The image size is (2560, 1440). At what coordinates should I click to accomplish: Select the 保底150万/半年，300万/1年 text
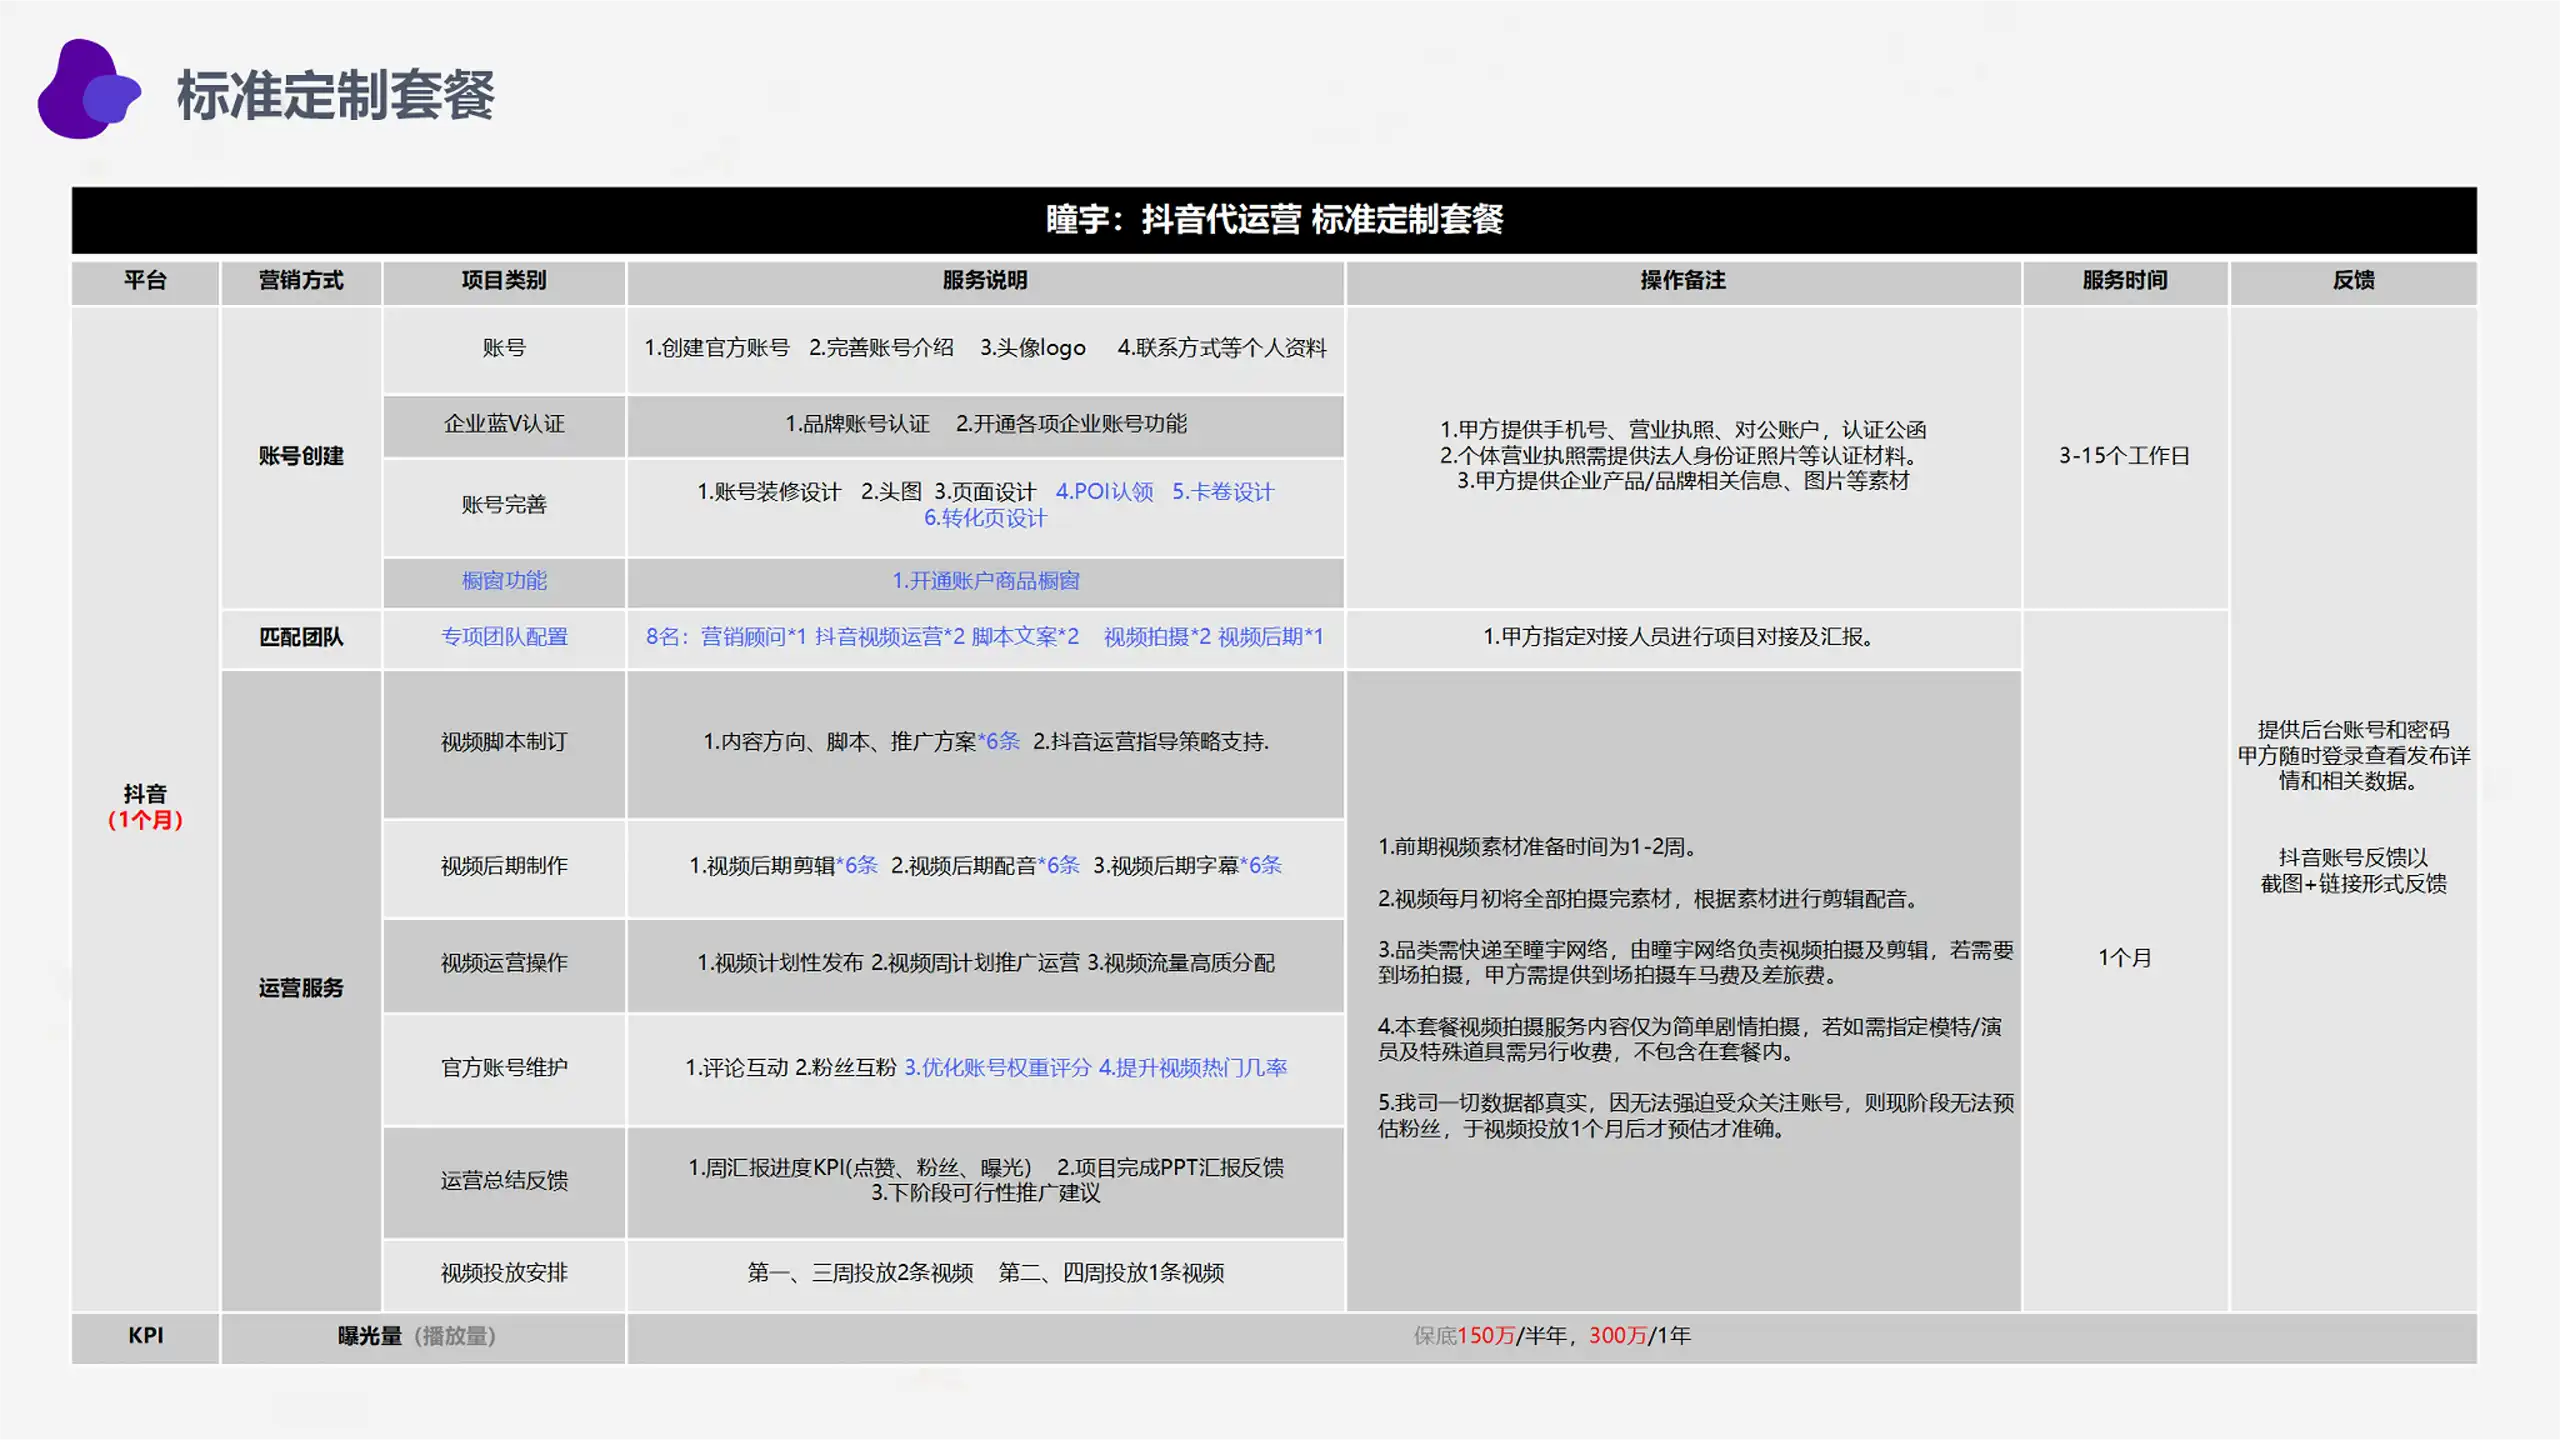[x=1552, y=1337]
